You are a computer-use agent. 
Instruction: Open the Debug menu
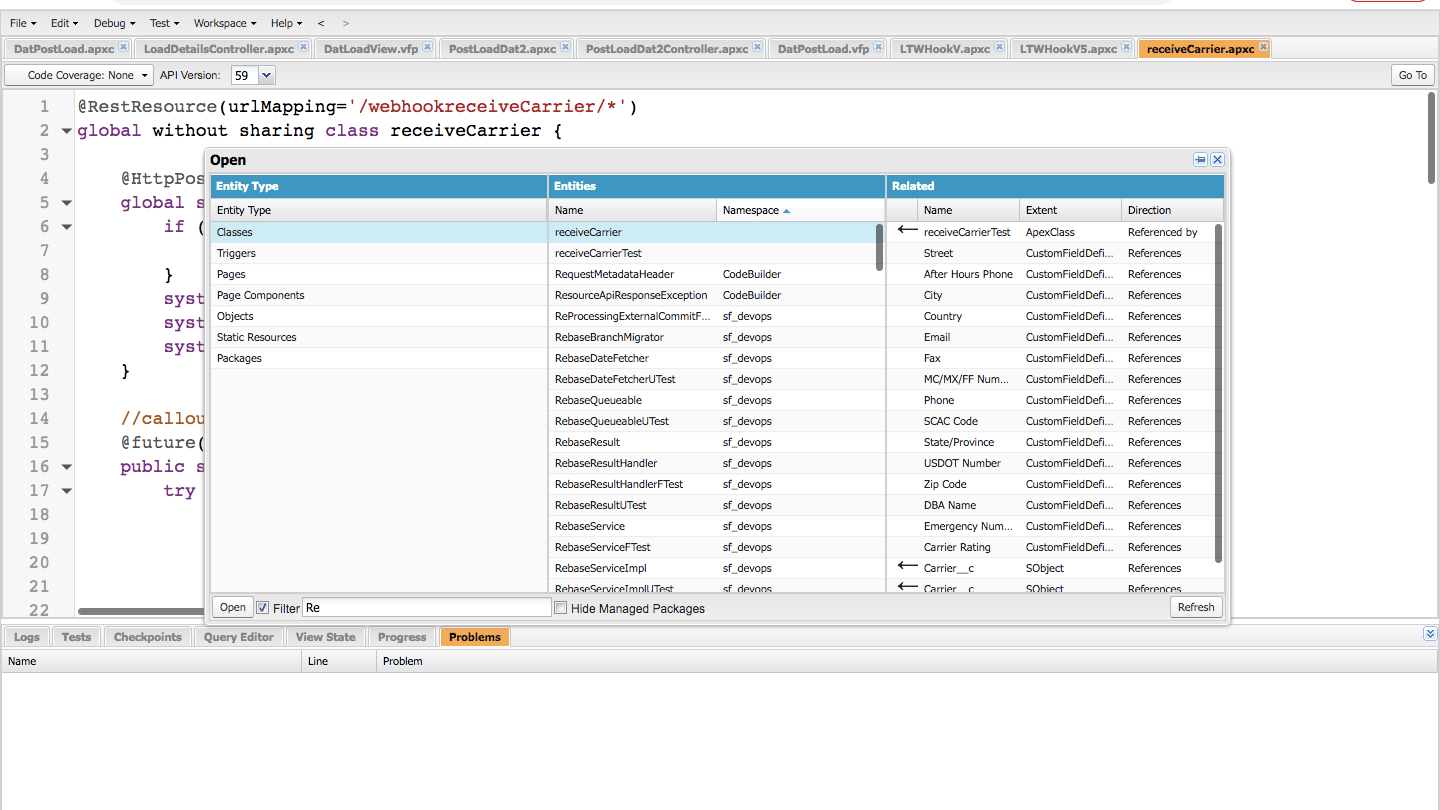coord(114,23)
